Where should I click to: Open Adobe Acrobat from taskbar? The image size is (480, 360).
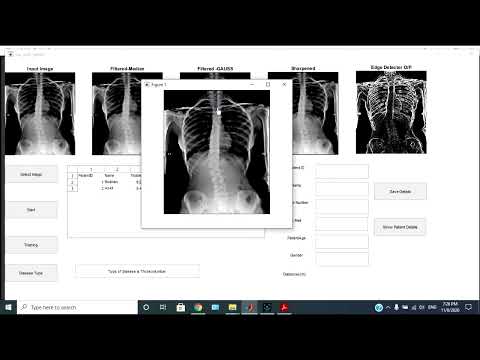[x=284, y=307]
